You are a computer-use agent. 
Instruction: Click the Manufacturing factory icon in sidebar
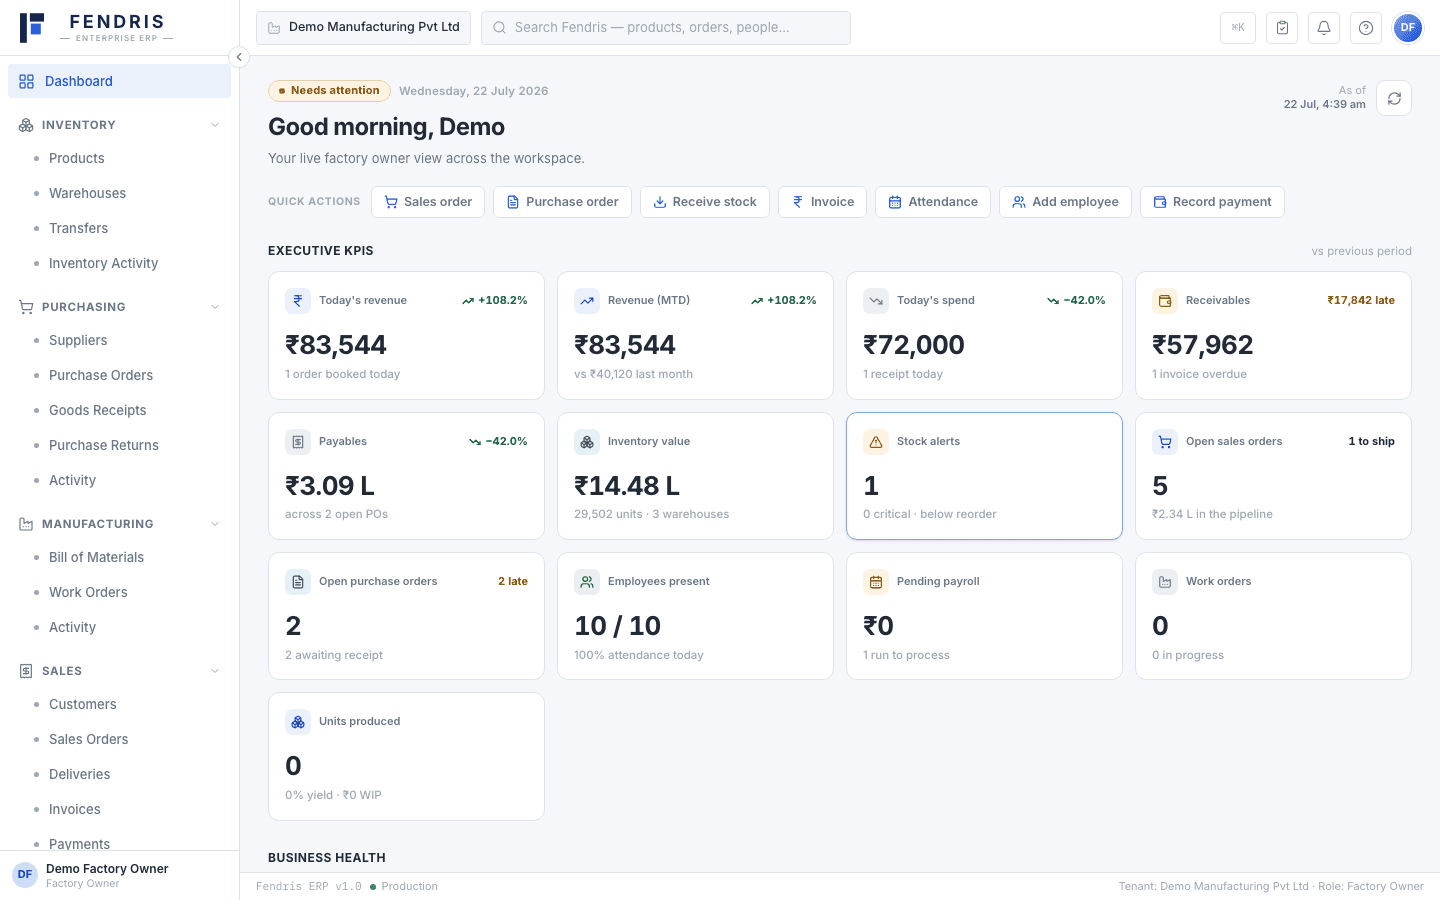26,524
